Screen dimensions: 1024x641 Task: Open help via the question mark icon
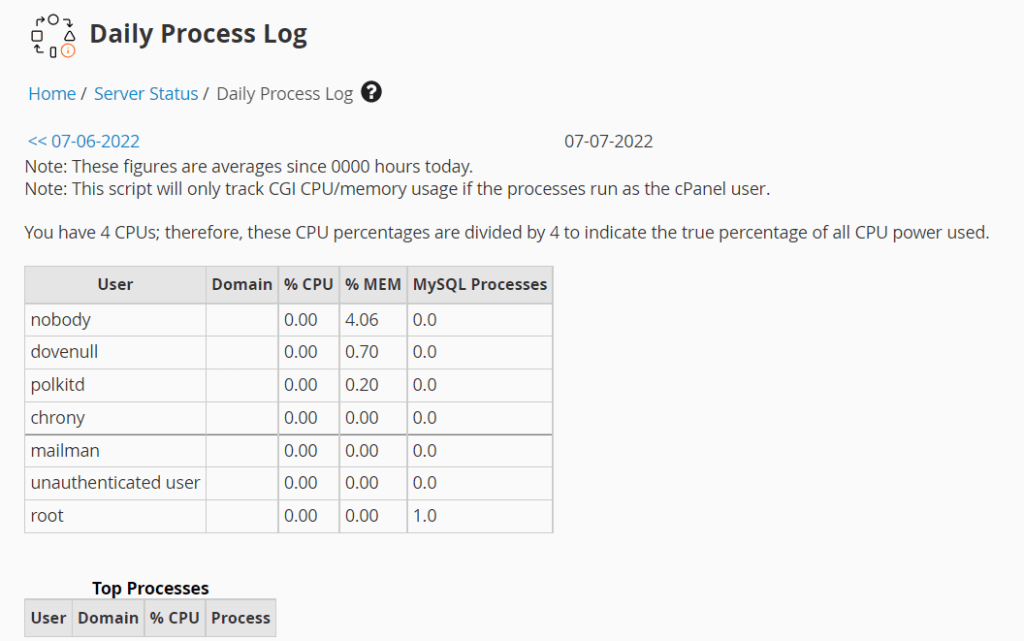(x=369, y=92)
